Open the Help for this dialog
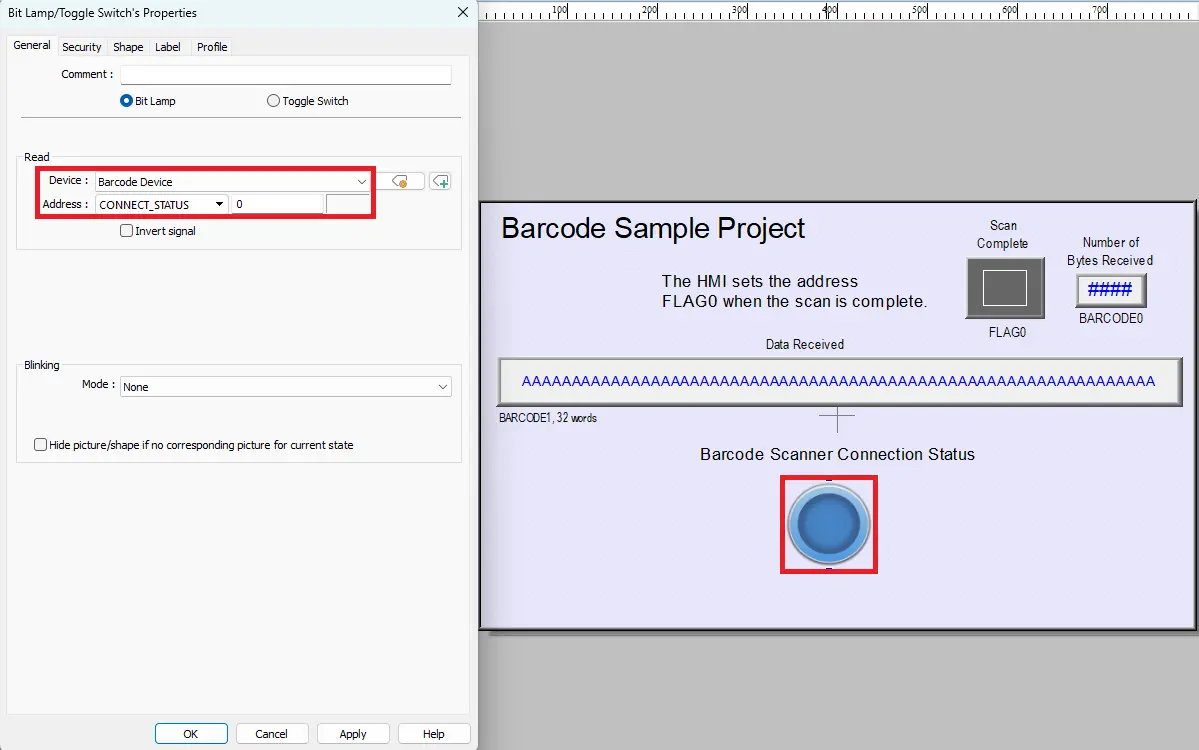Viewport: 1199px width, 750px height. coord(433,733)
